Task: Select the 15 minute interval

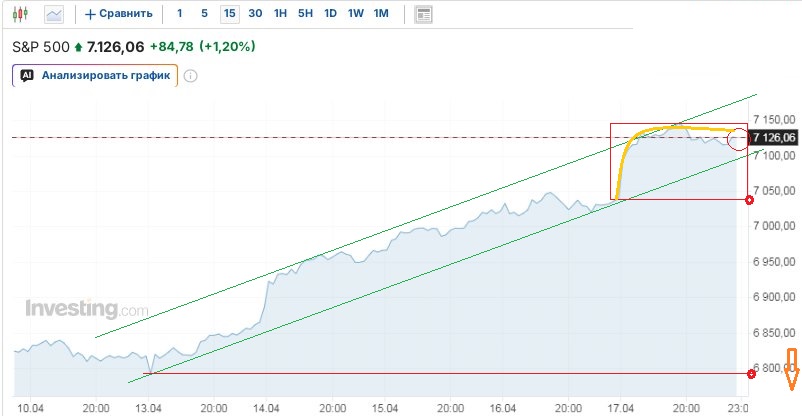Action: [x=230, y=14]
